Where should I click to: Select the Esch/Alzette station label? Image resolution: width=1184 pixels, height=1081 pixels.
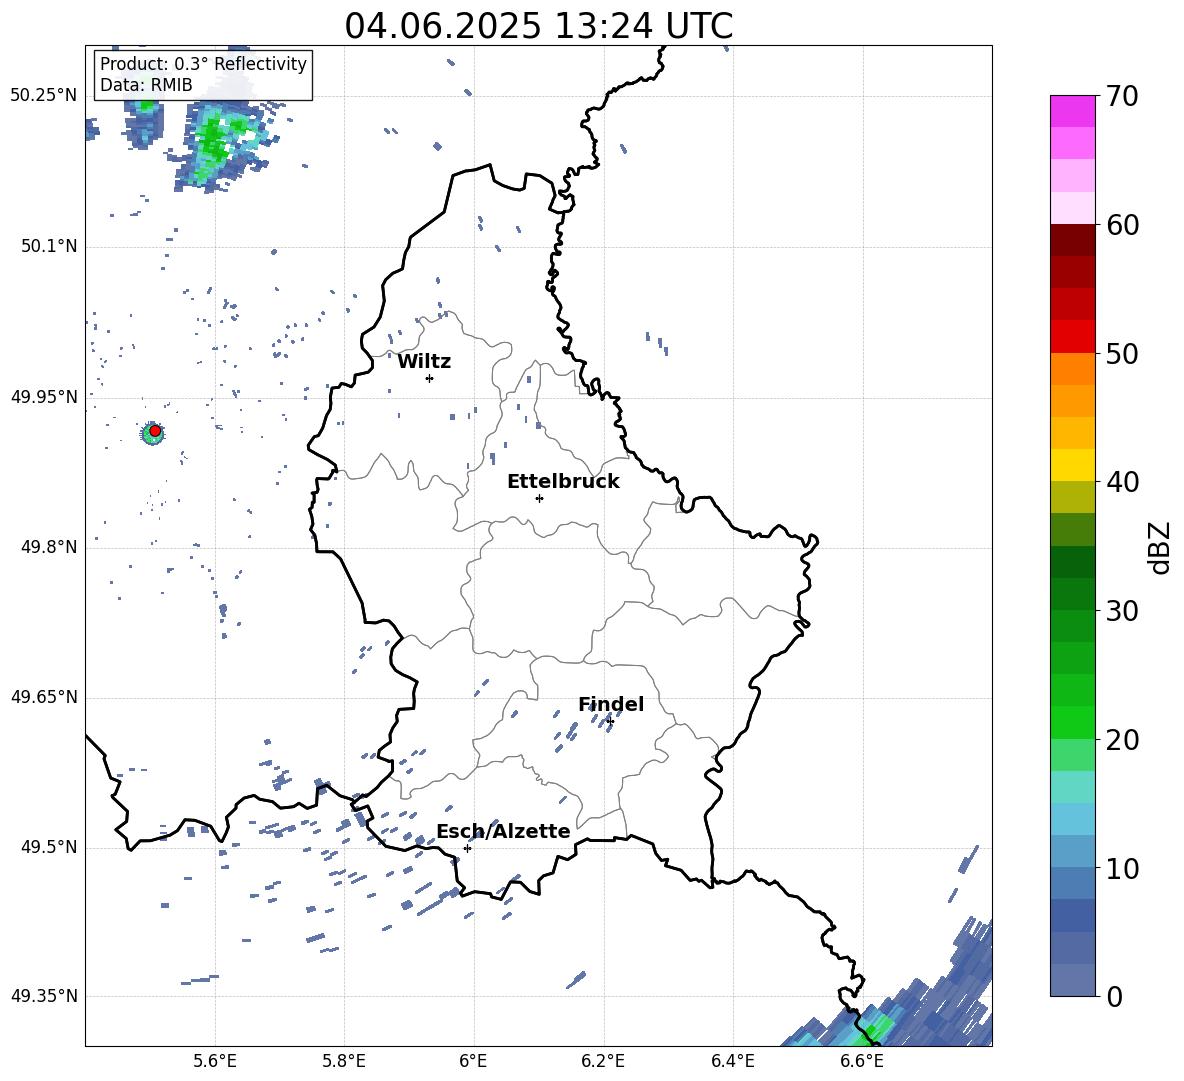pyautogui.click(x=503, y=831)
